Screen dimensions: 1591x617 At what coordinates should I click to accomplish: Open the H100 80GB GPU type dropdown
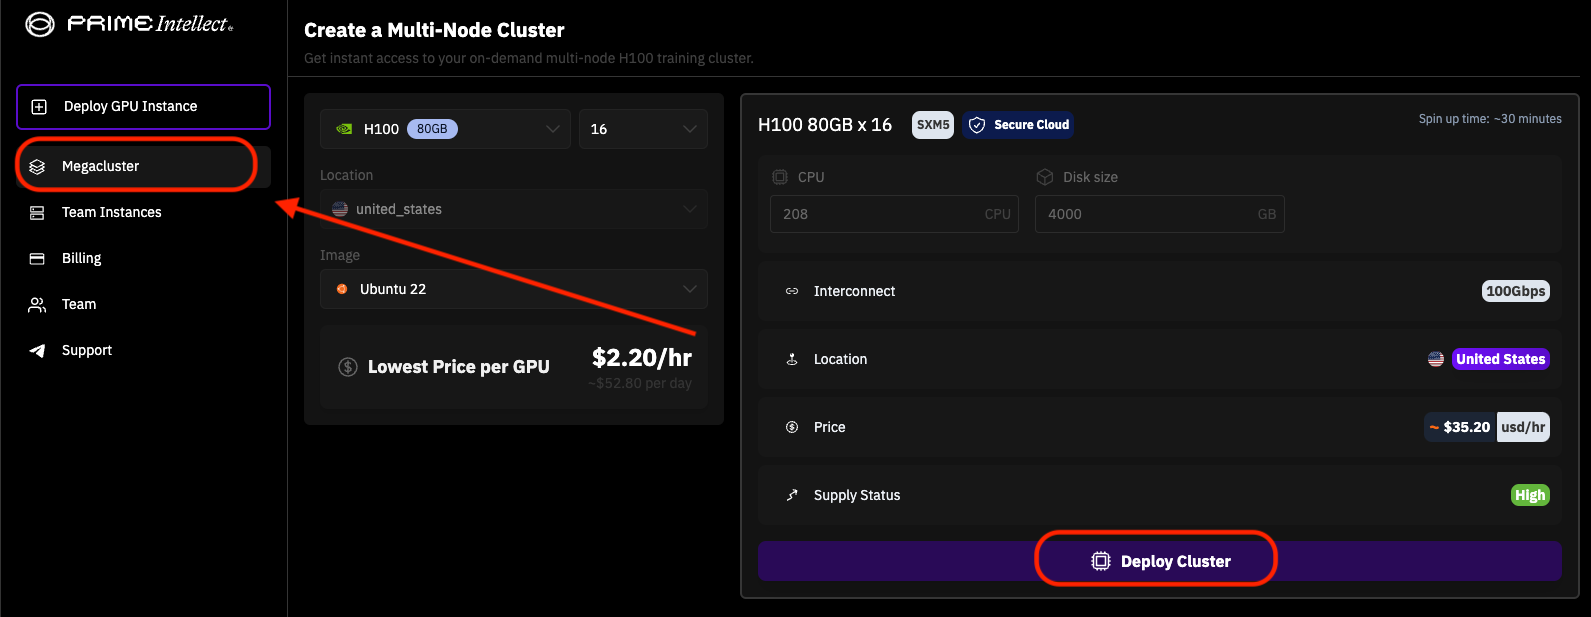pos(446,129)
